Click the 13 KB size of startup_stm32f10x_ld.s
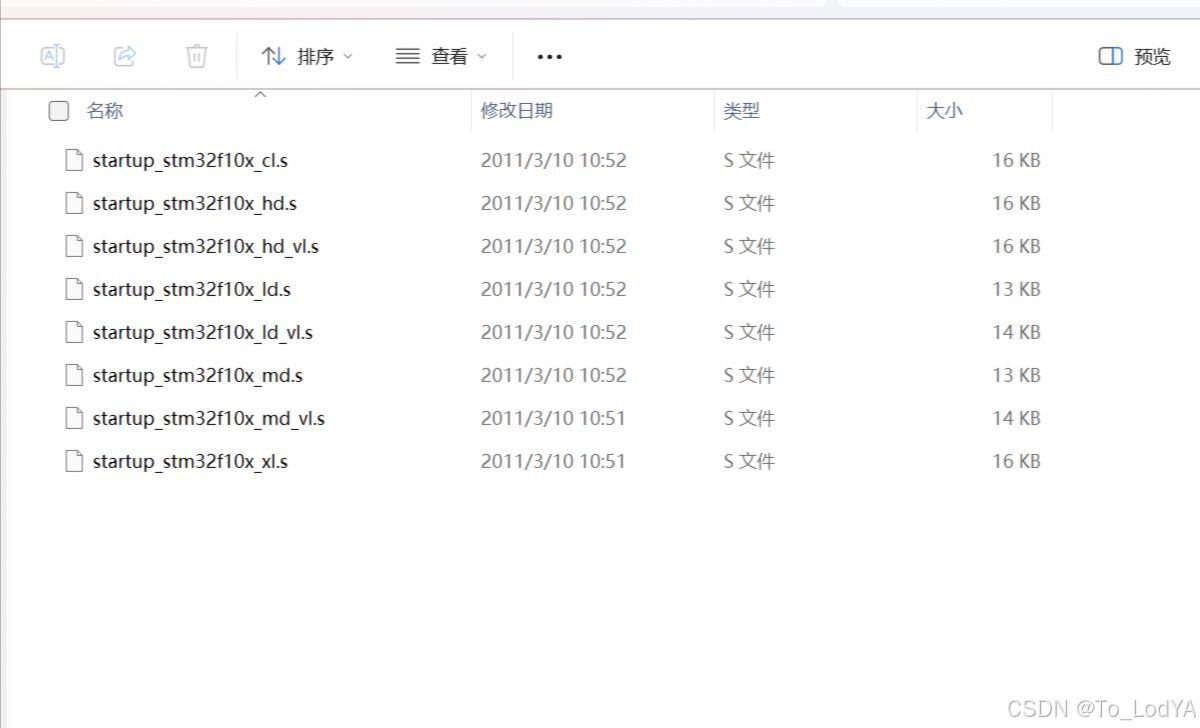Image resolution: width=1200 pixels, height=728 pixels. coord(1016,289)
